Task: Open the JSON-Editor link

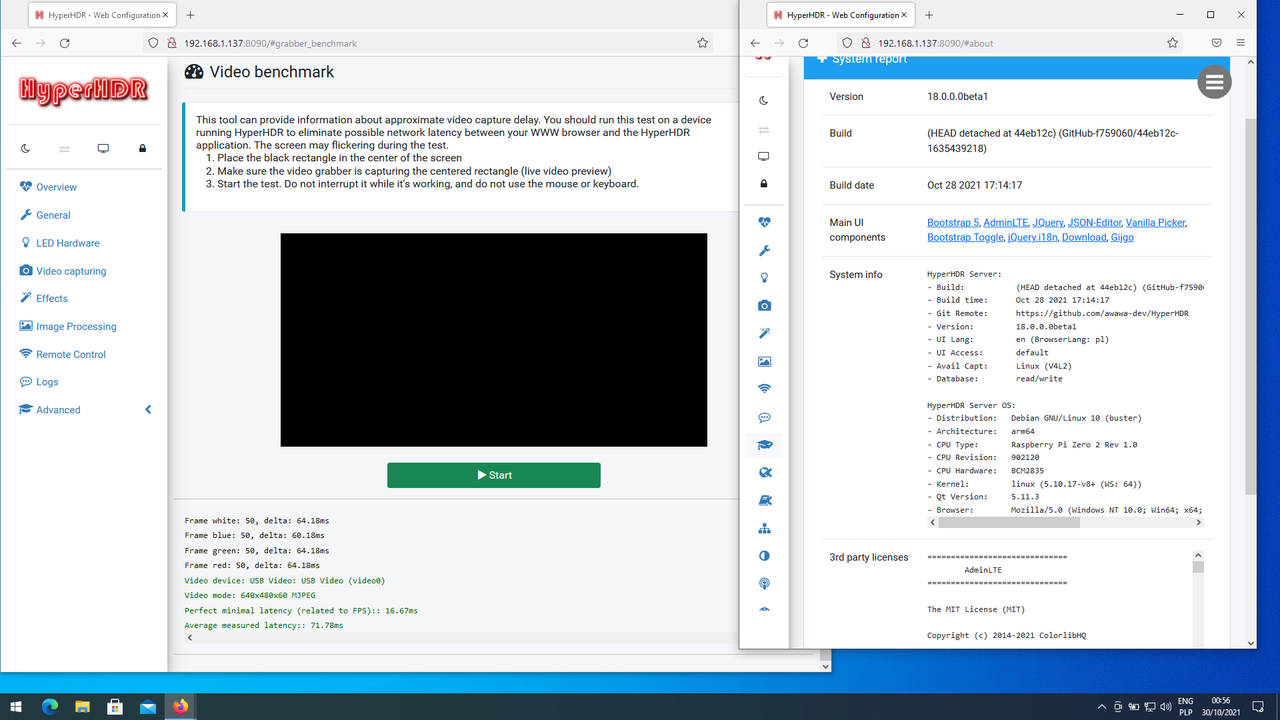Action: point(1094,222)
